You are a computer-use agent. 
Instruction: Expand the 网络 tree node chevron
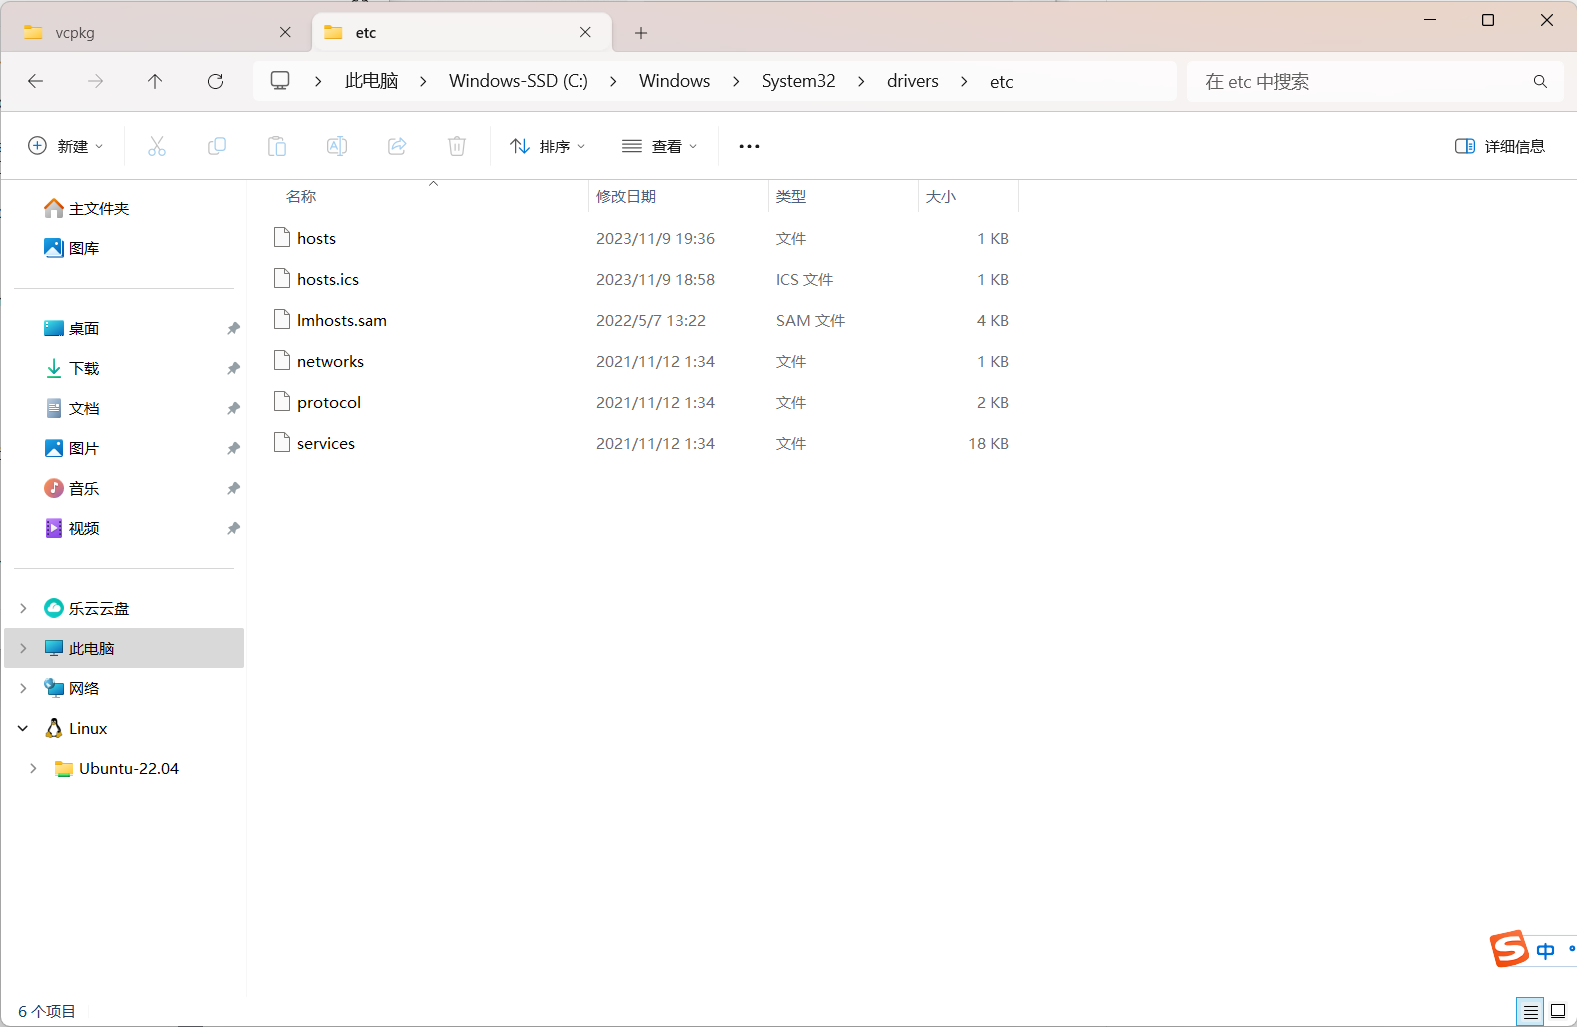click(23, 688)
